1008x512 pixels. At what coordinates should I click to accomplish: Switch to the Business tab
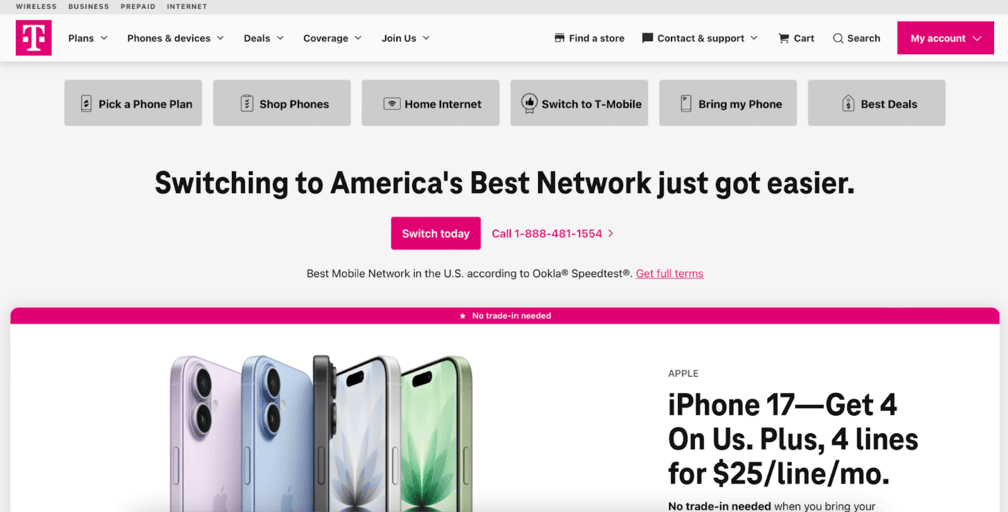tap(89, 6)
